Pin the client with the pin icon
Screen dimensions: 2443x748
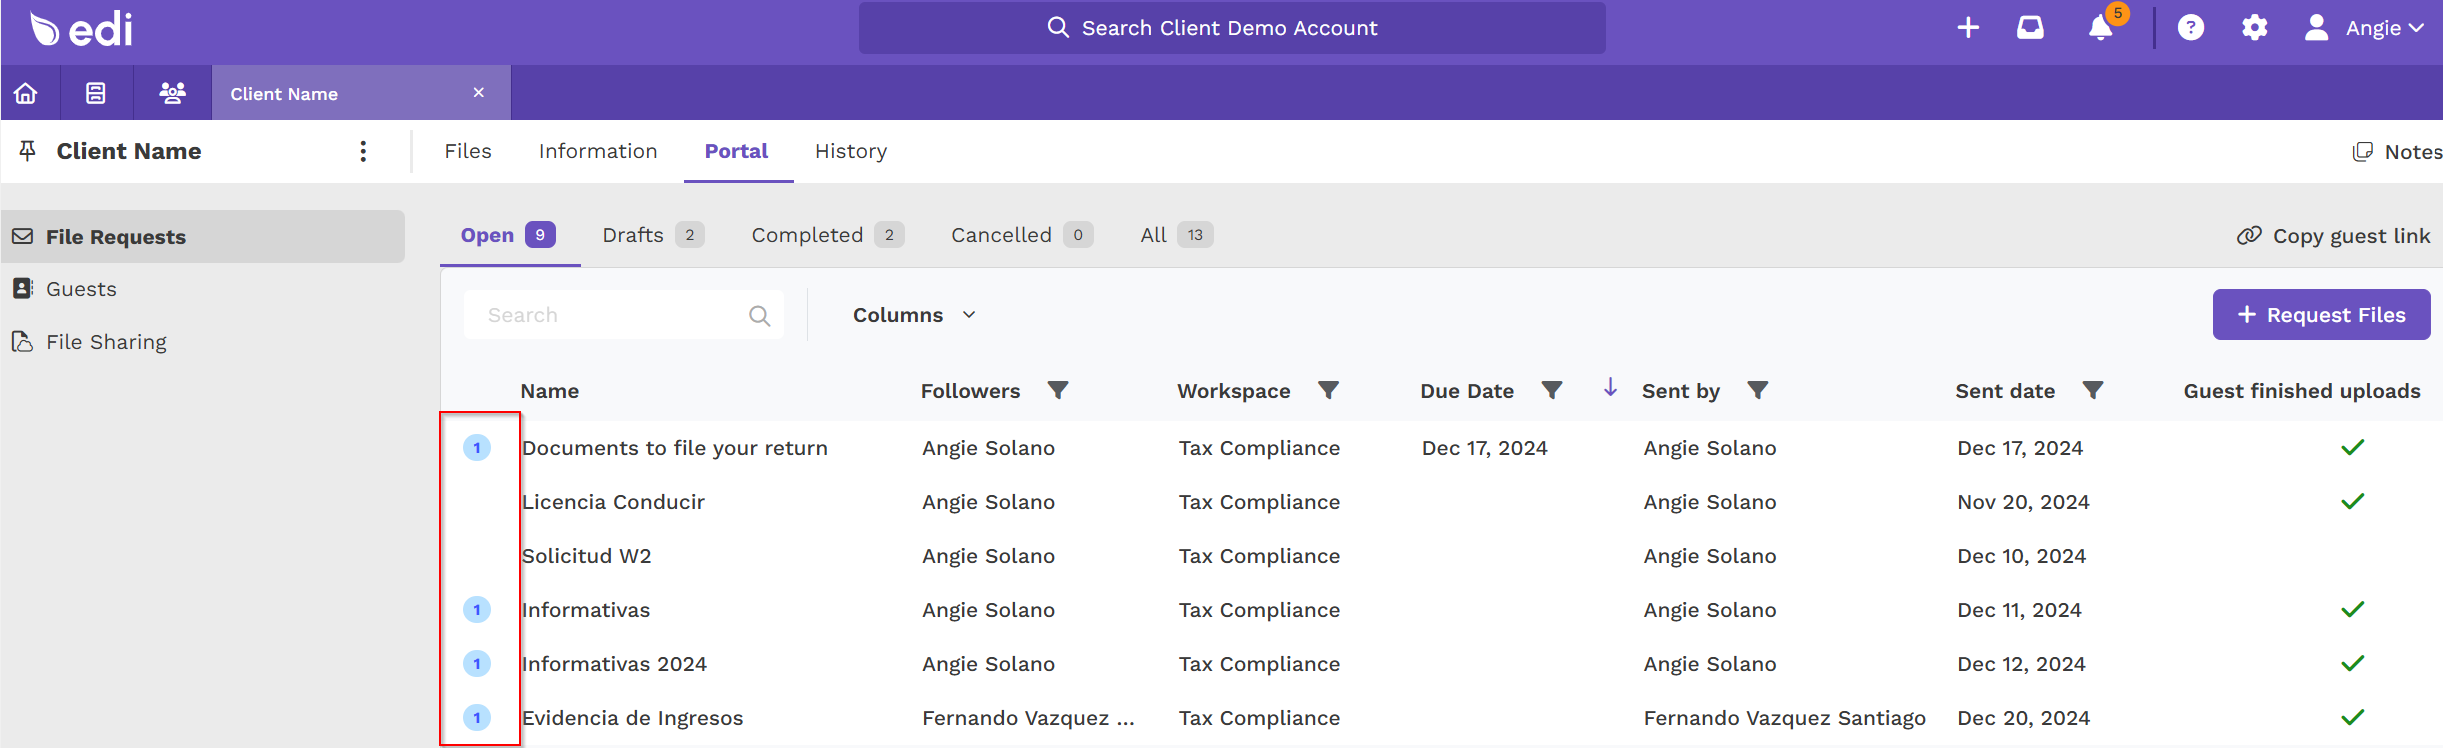[28, 151]
